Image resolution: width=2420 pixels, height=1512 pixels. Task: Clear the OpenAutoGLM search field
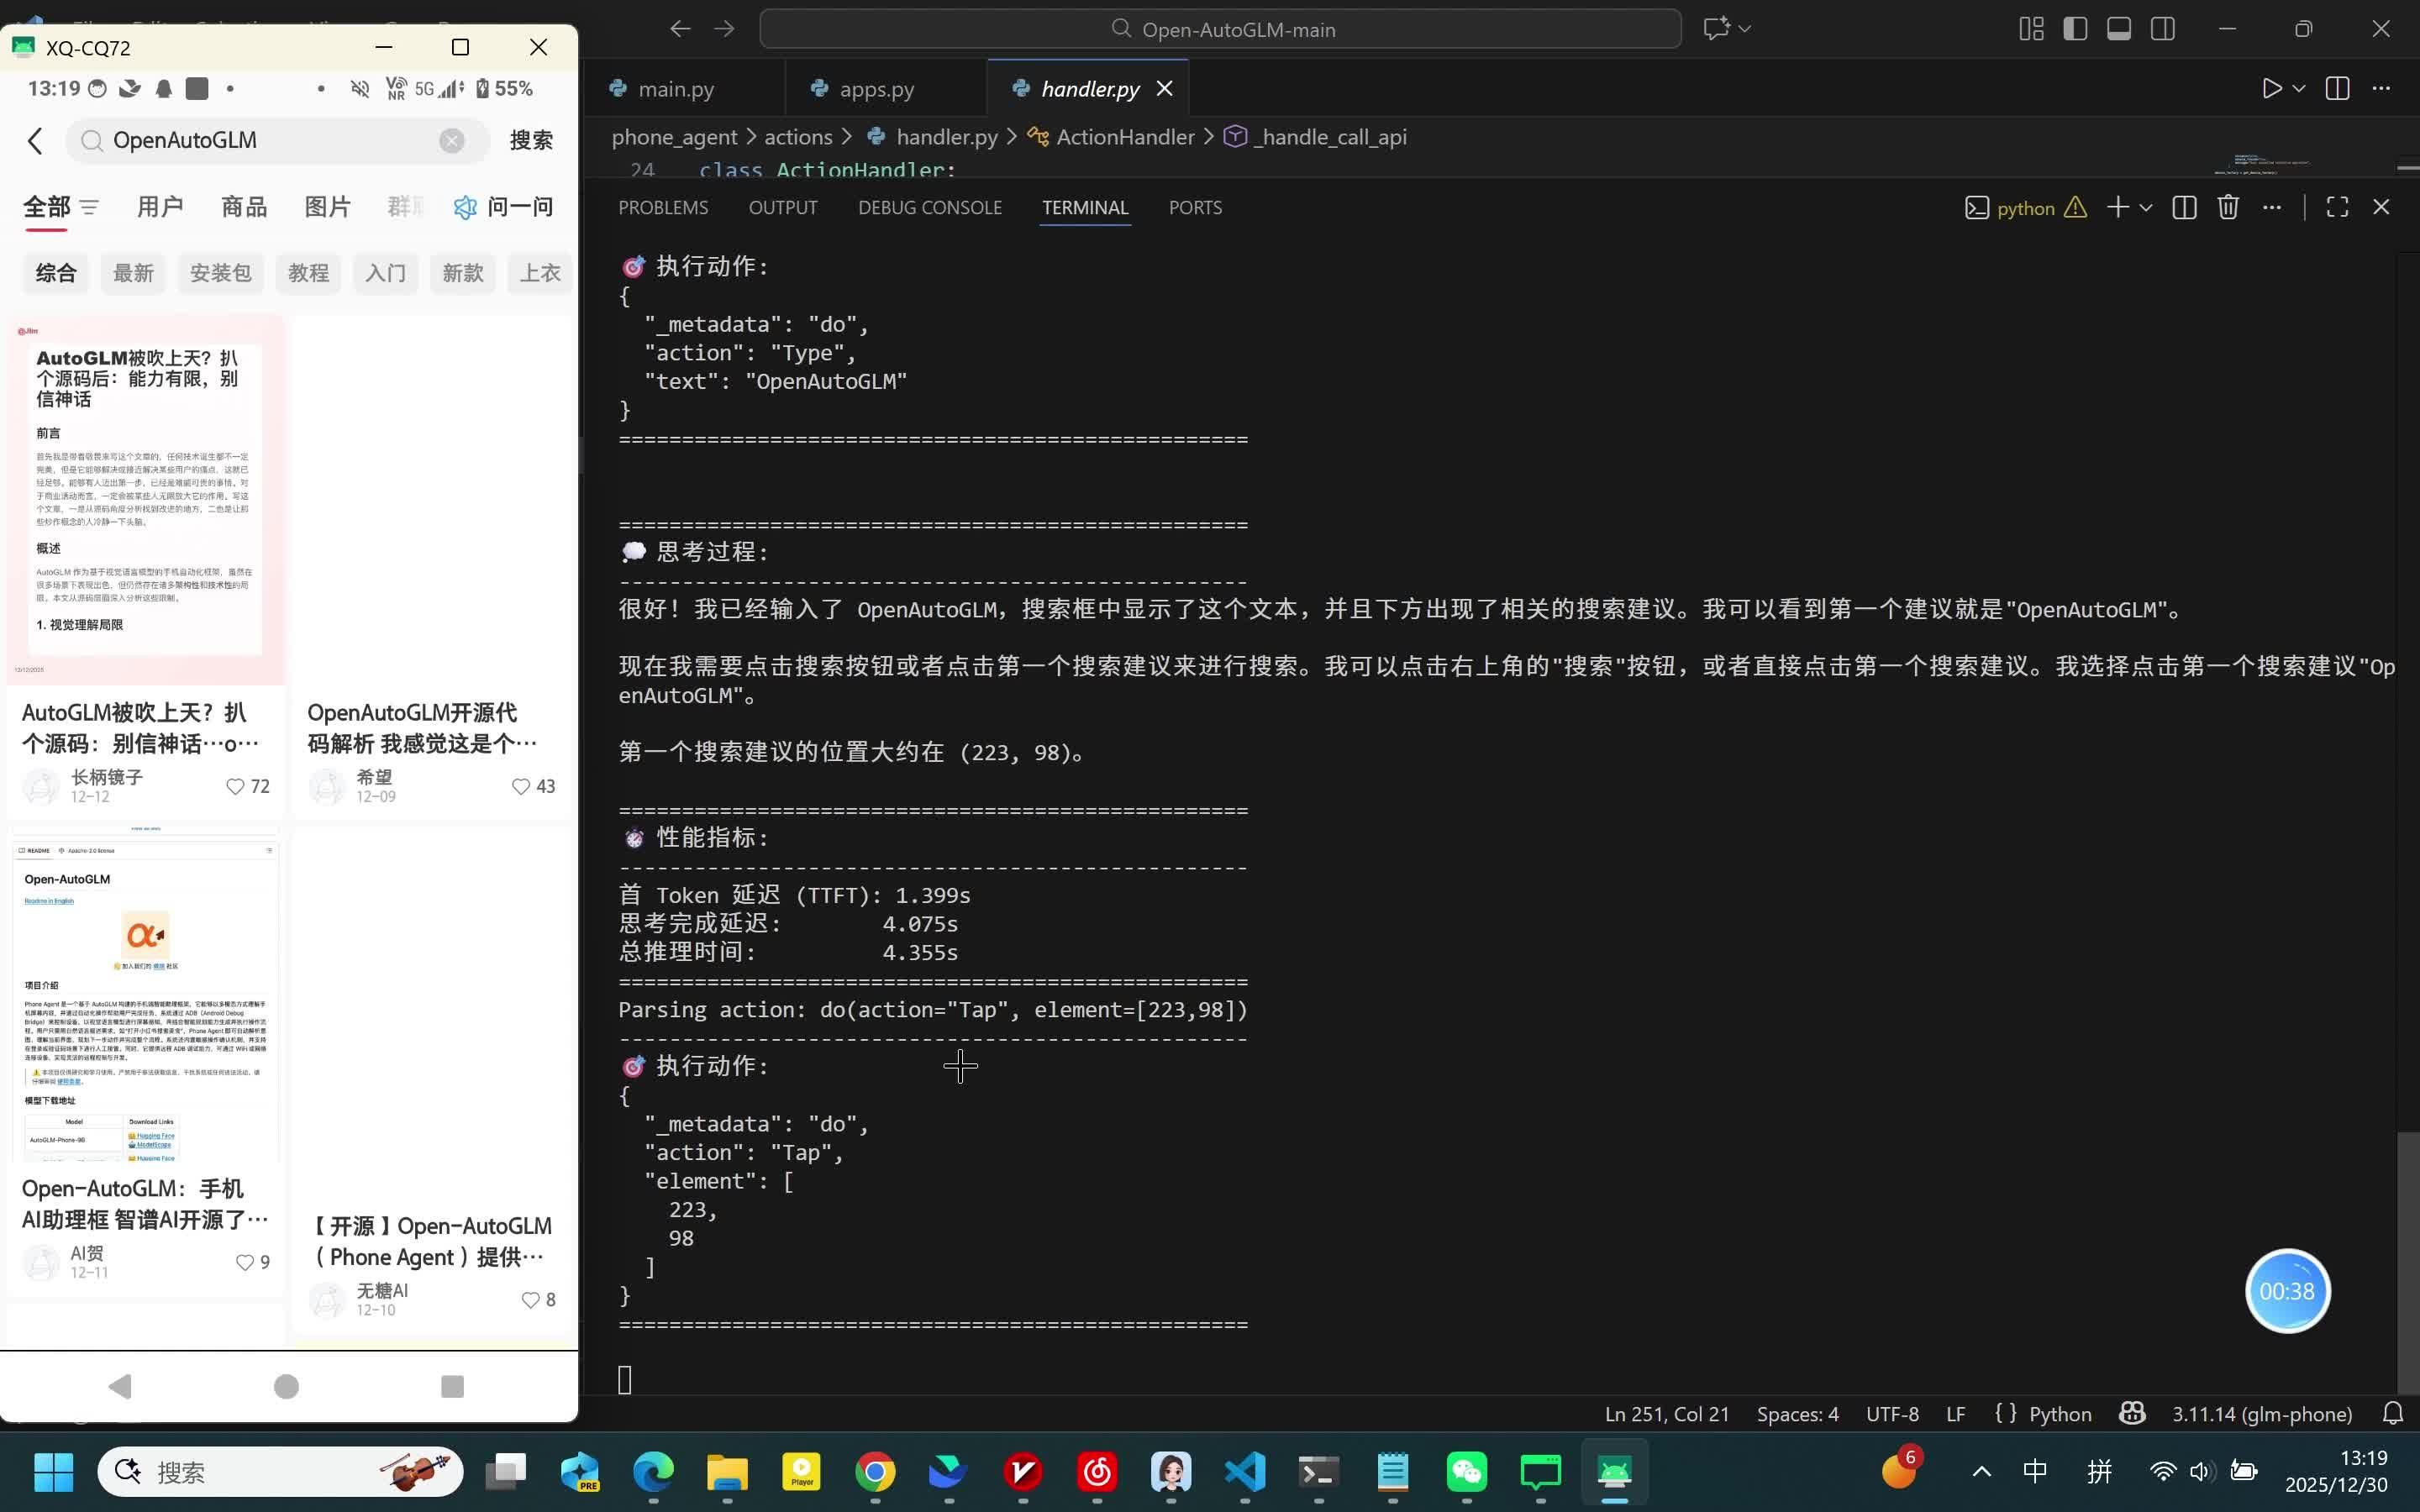[452, 140]
